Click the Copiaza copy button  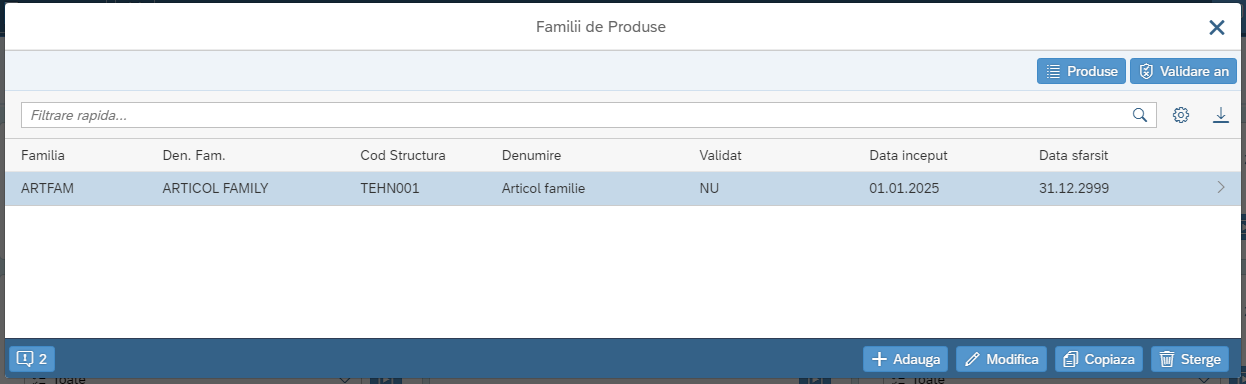pyautogui.click(x=1099, y=359)
